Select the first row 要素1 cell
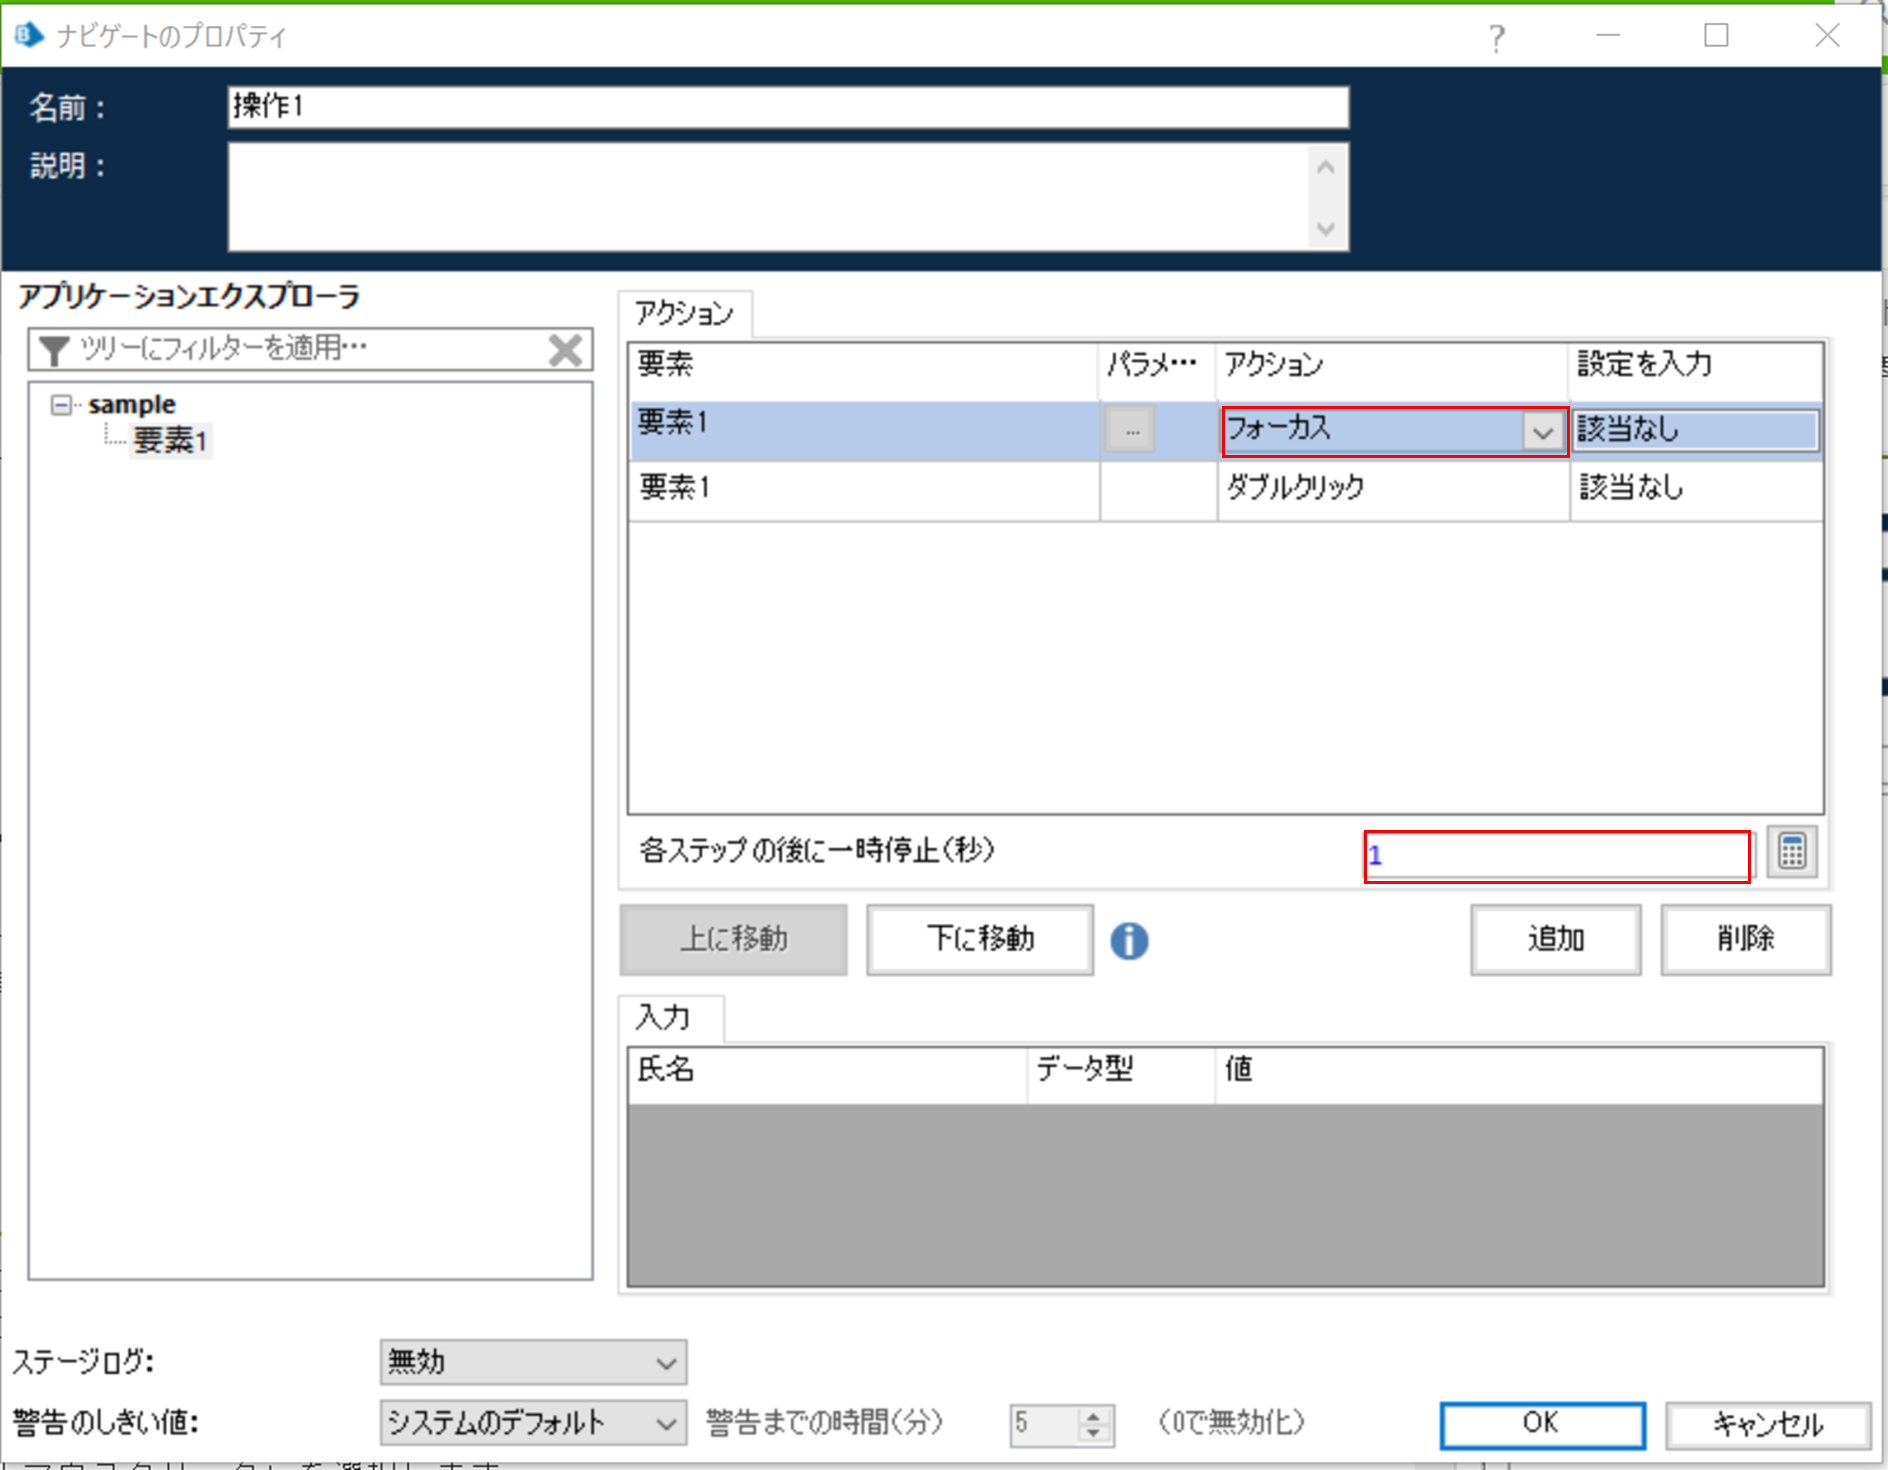 click(x=864, y=431)
